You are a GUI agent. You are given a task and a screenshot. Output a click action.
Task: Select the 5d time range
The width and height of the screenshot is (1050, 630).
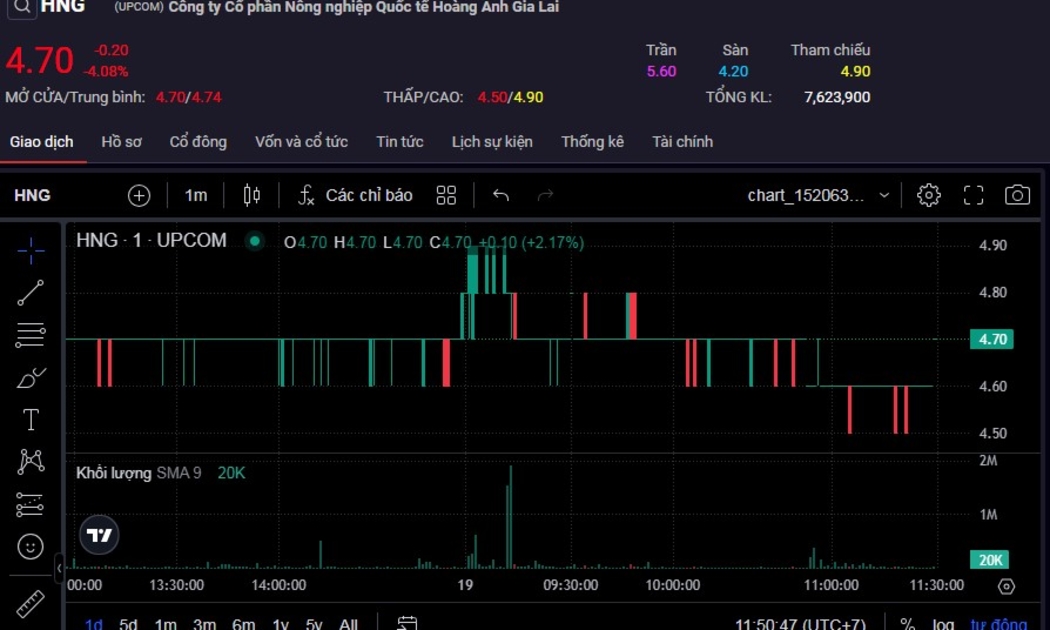(128, 624)
